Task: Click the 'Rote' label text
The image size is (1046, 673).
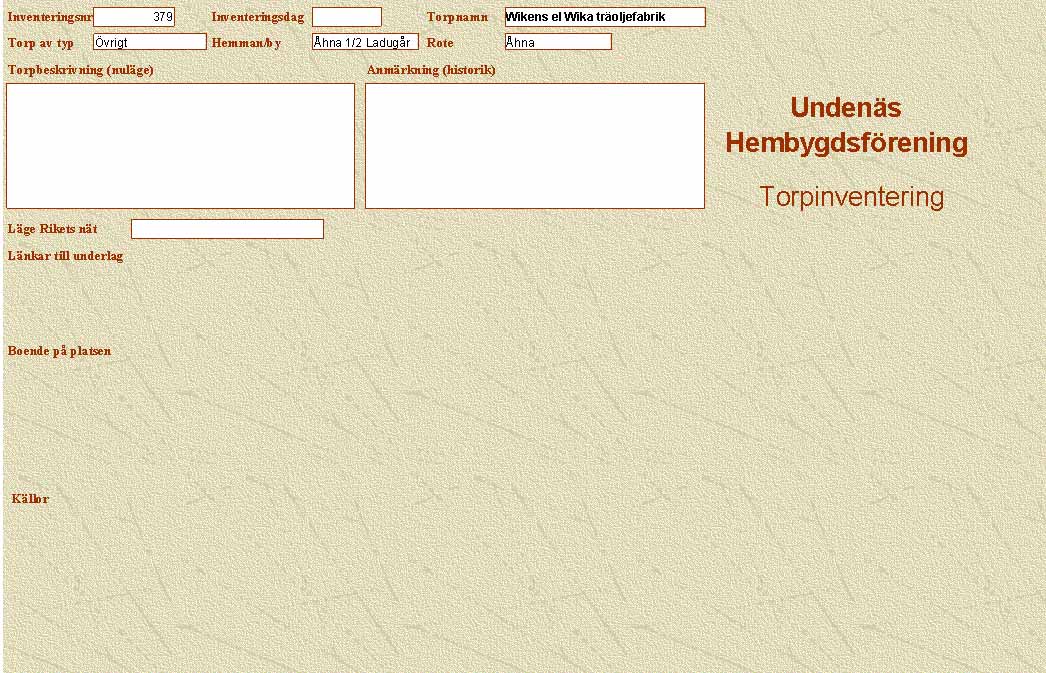Action: [440, 43]
